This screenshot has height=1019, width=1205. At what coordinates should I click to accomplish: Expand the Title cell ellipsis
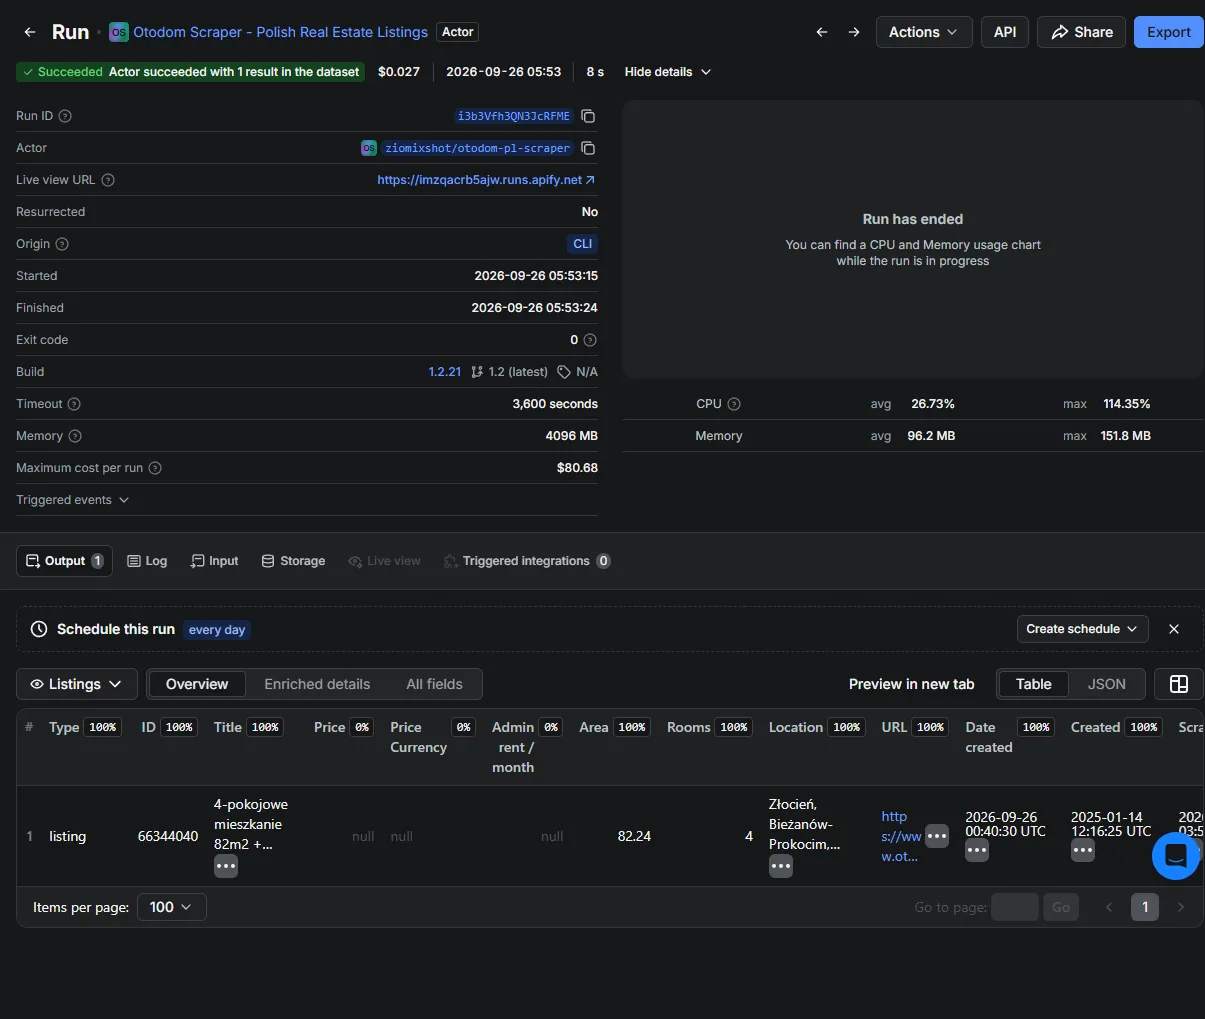click(x=226, y=867)
